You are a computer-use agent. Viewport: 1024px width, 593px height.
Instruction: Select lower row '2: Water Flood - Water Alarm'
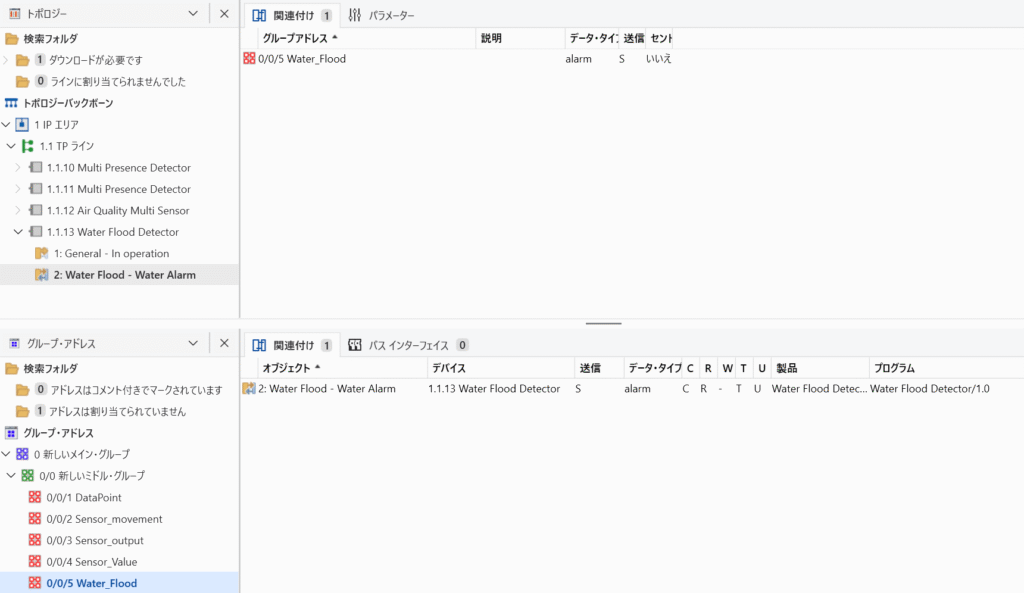[632, 389]
